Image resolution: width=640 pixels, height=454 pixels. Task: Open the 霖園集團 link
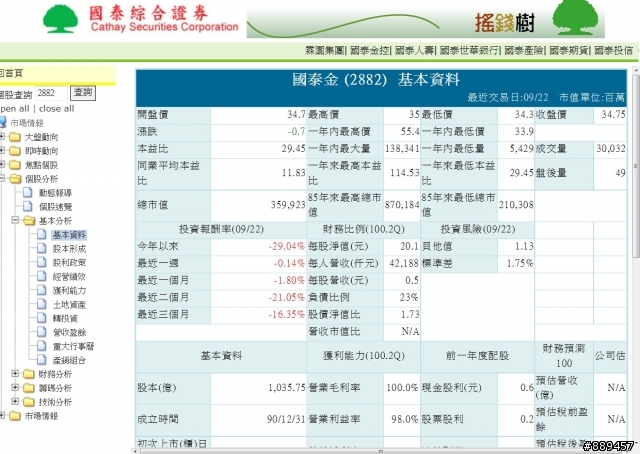(325, 50)
